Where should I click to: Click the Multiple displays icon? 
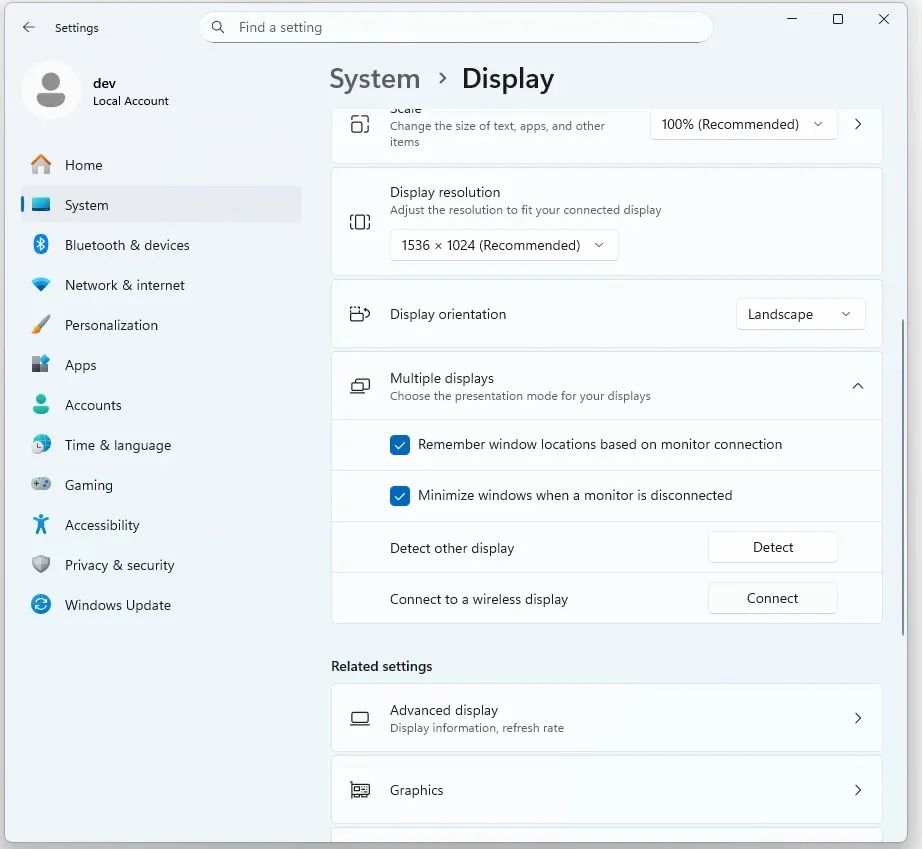click(360, 386)
